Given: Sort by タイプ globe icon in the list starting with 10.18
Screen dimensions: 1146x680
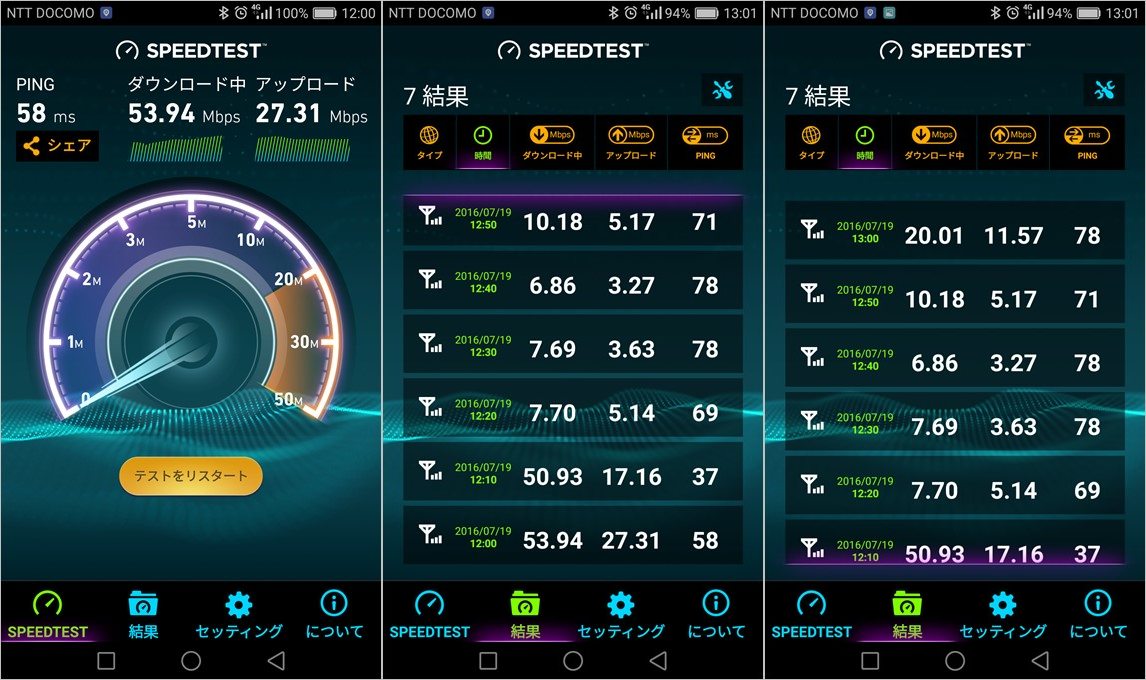Looking at the screenshot, I should click(430, 142).
